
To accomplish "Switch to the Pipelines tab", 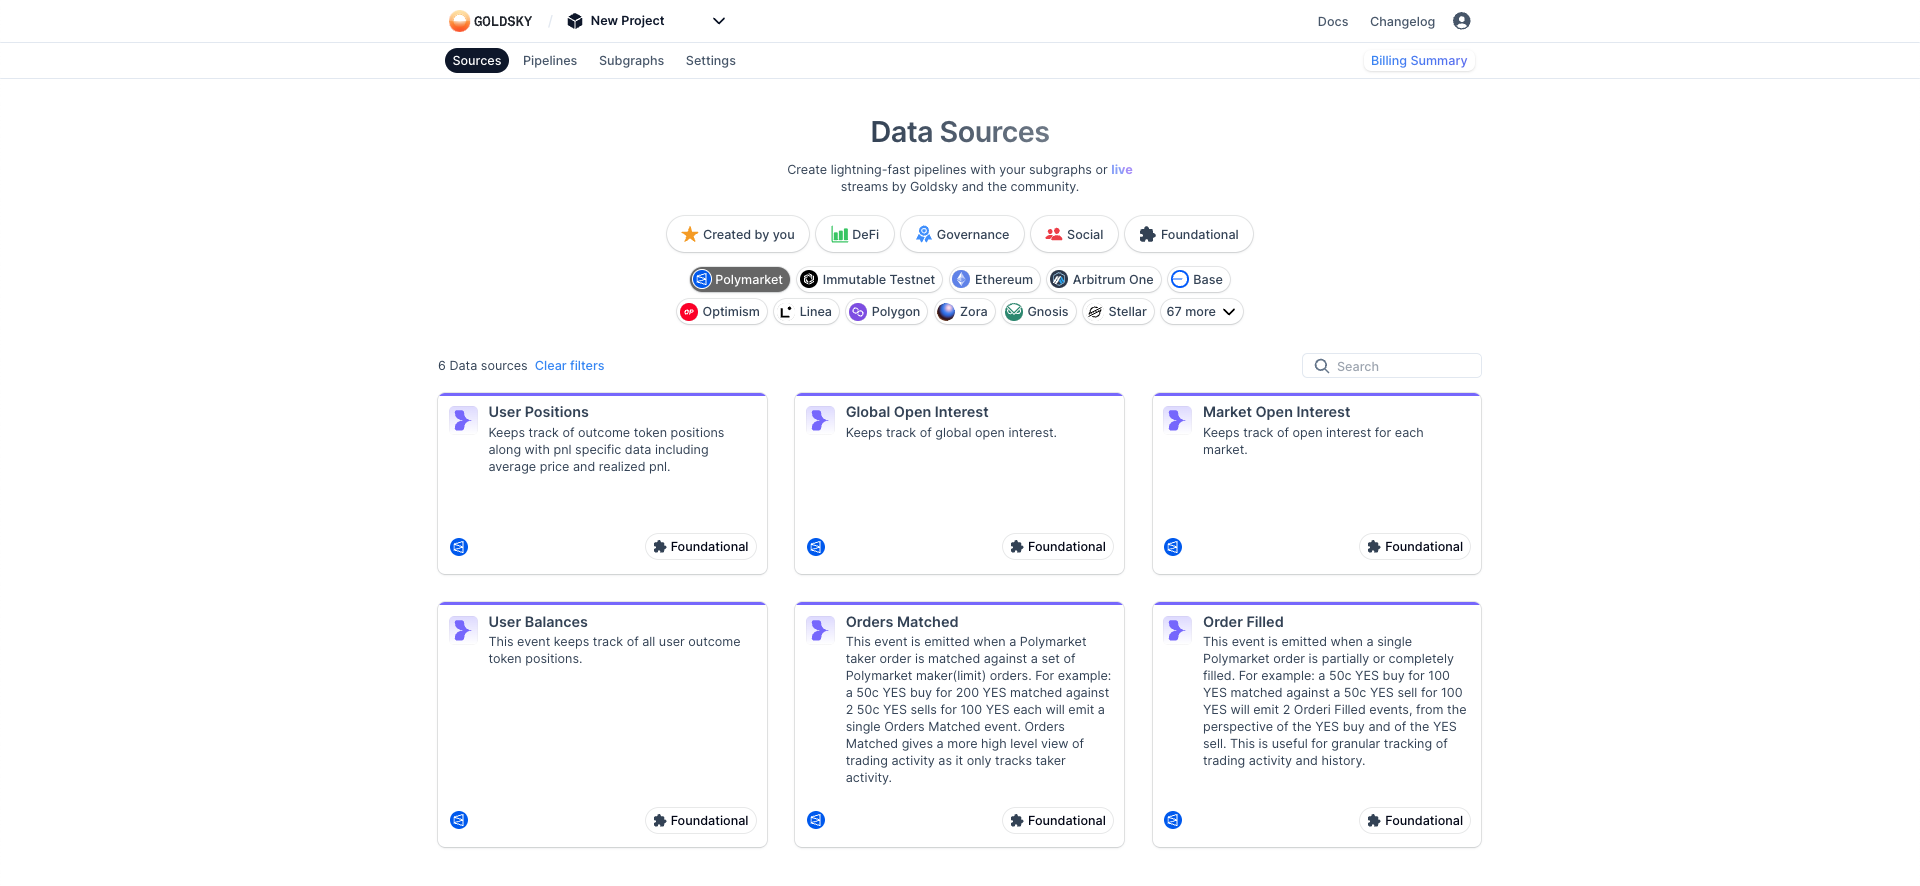I will point(550,60).
